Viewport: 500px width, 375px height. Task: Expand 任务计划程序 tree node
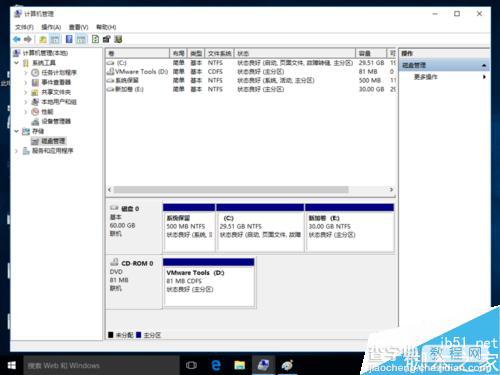point(26,72)
